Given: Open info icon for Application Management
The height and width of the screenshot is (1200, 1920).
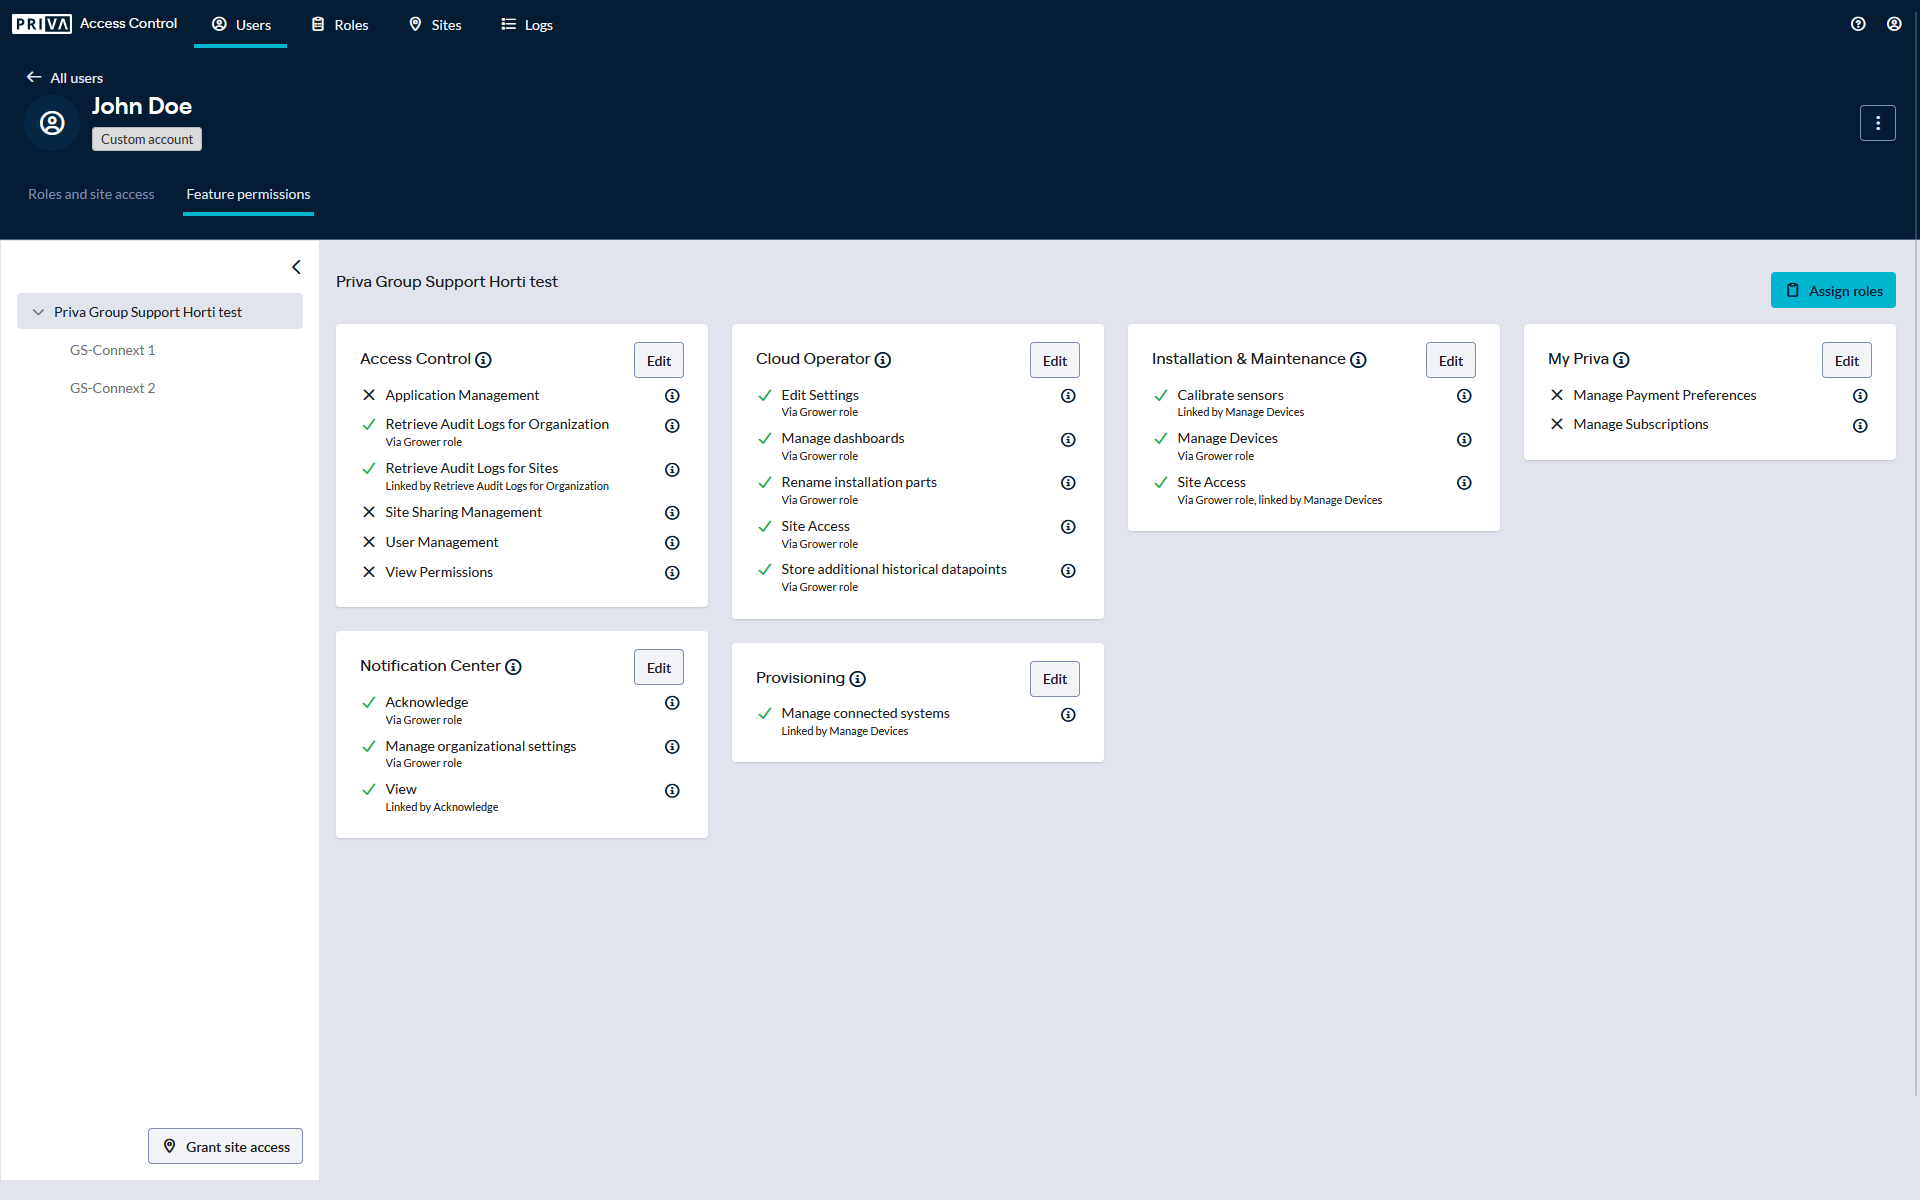Looking at the screenshot, I should coord(672,396).
